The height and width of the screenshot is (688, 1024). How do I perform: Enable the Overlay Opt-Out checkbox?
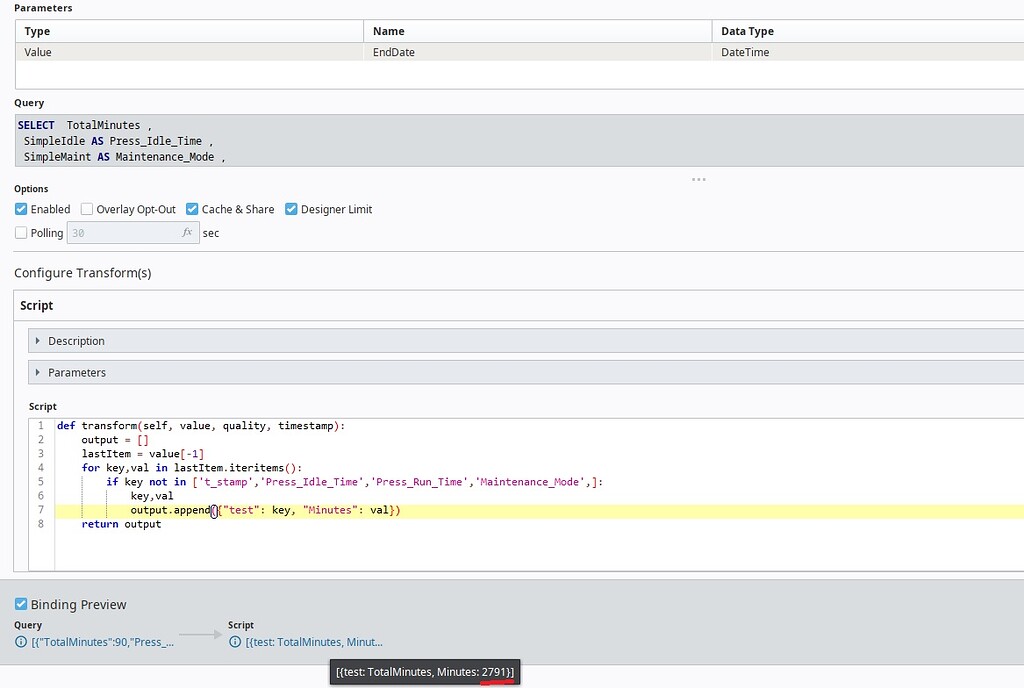(86, 209)
